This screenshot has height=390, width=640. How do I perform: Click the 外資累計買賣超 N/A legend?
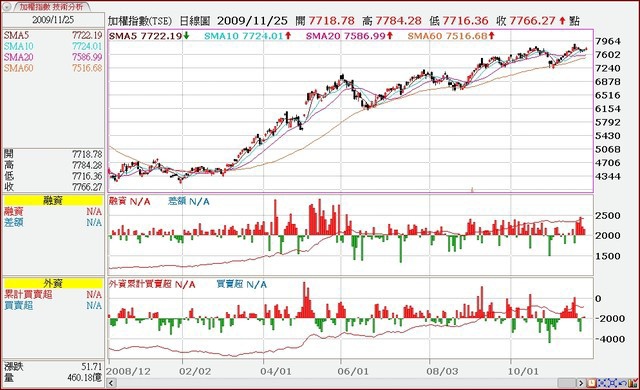coord(152,284)
